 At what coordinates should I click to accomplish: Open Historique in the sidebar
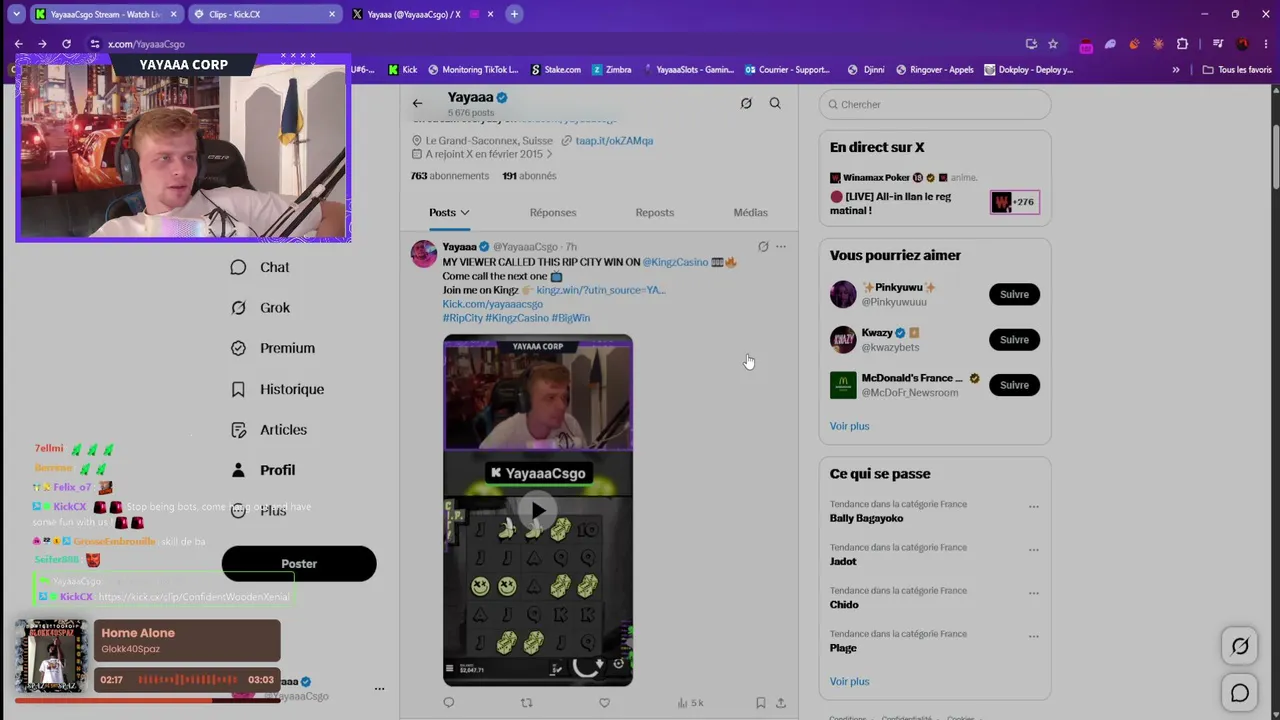(277, 389)
